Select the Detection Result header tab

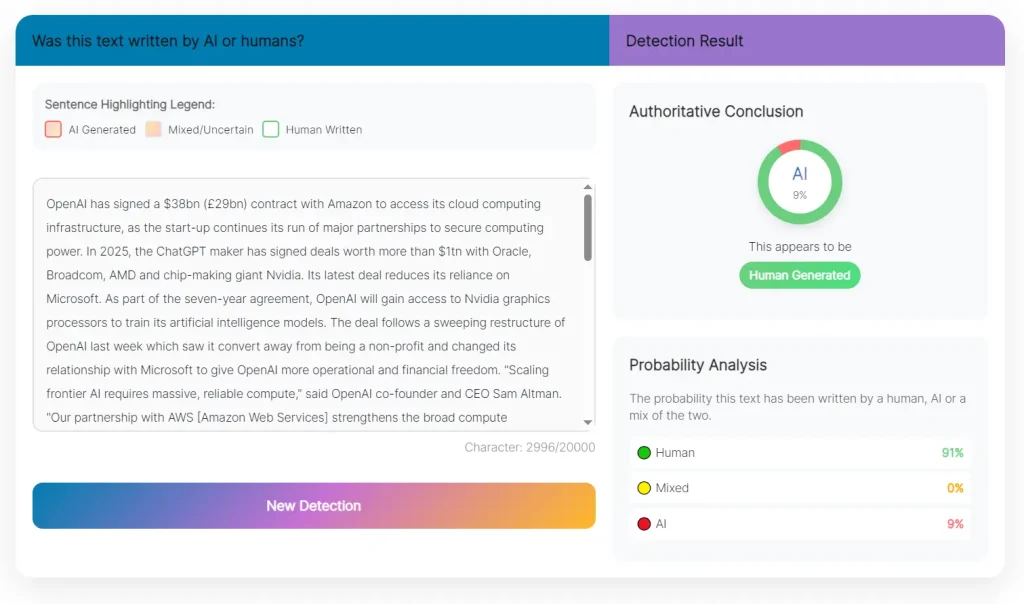[685, 41]
